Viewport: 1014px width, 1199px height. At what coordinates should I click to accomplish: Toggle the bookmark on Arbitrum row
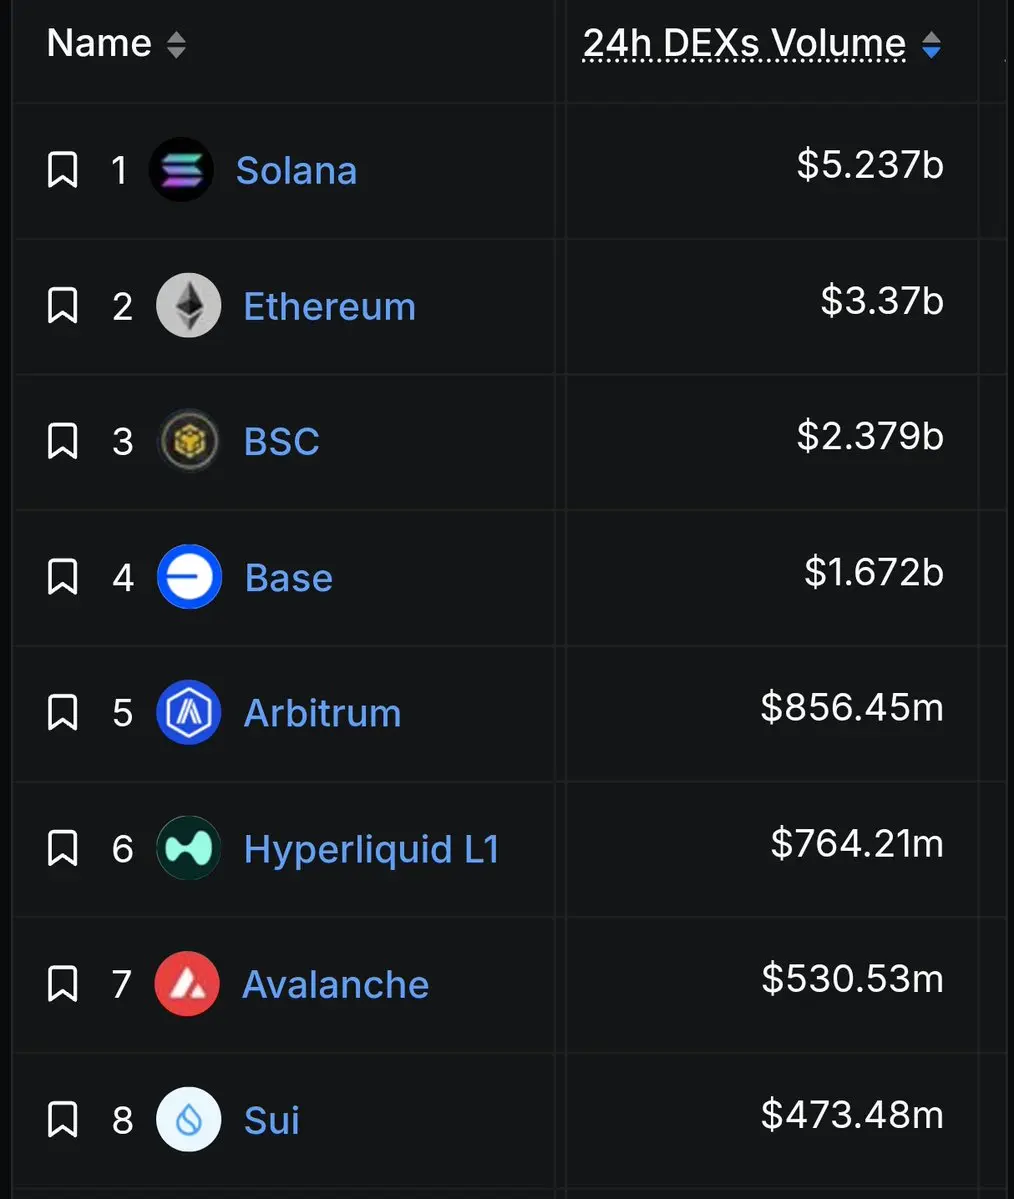63,712
